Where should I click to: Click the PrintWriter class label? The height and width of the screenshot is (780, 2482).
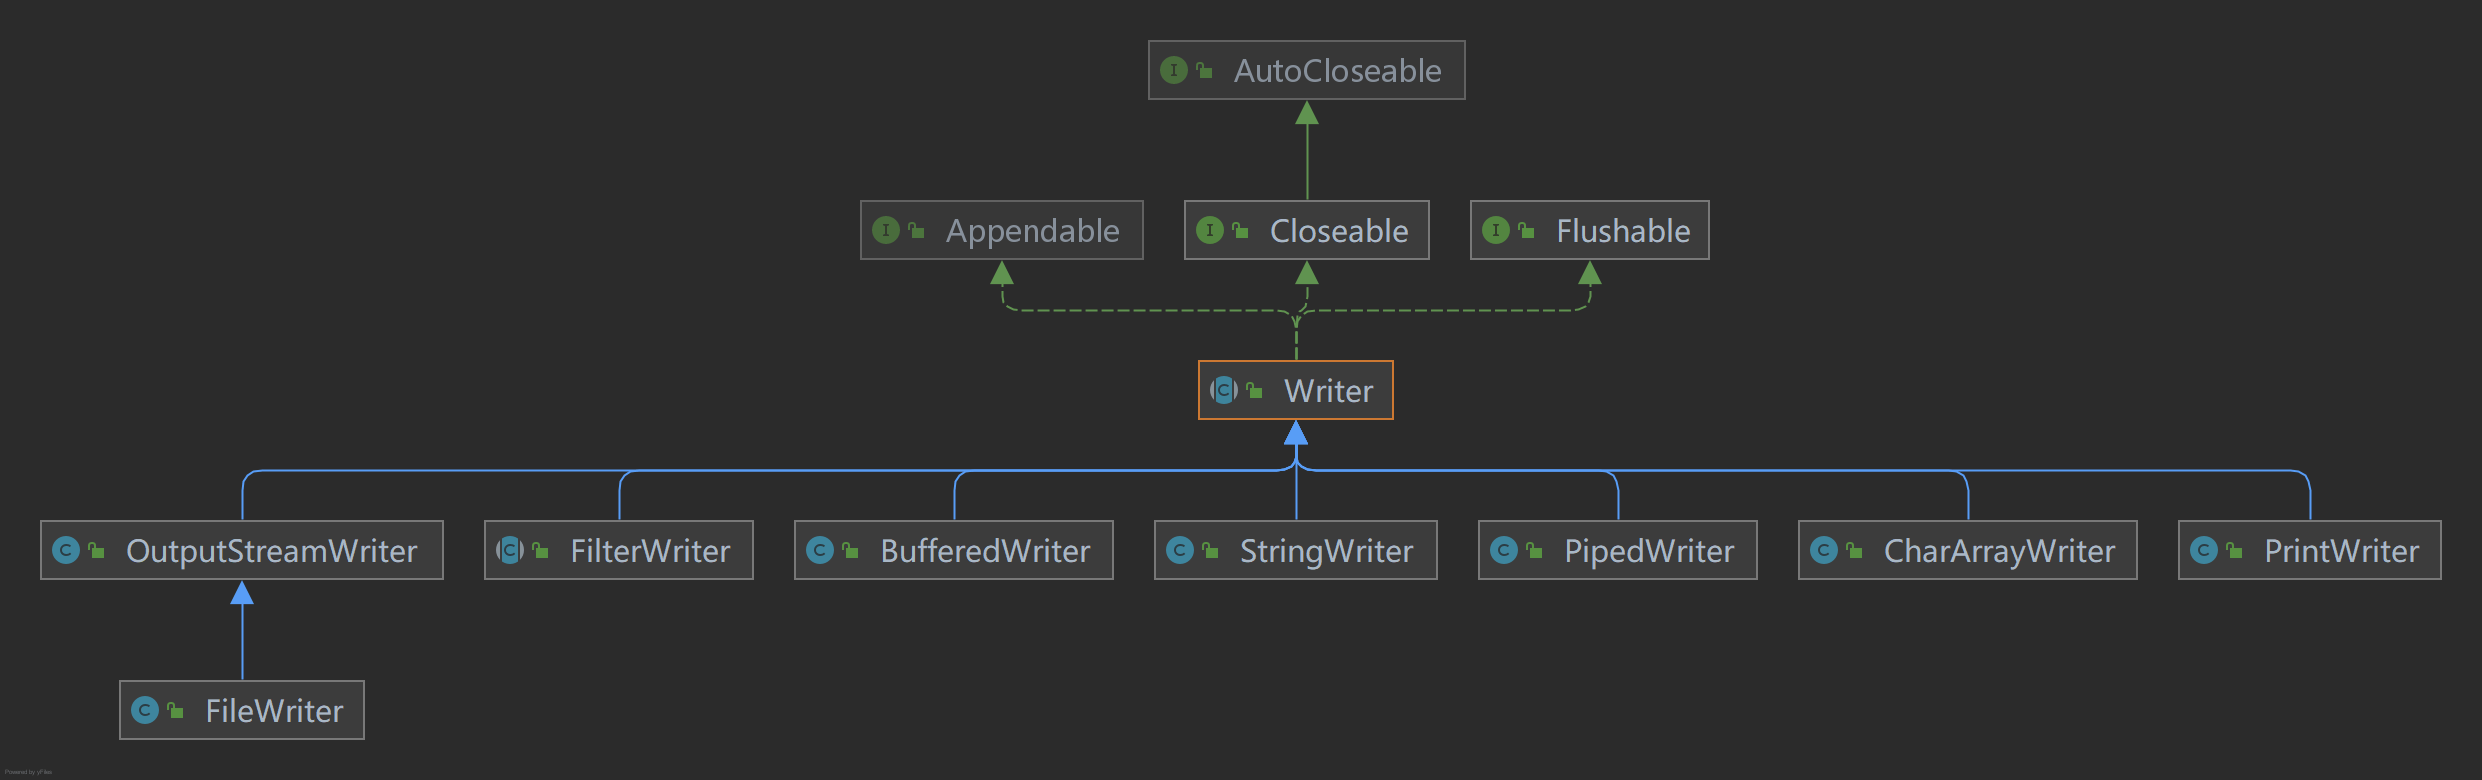[2341, 551]
